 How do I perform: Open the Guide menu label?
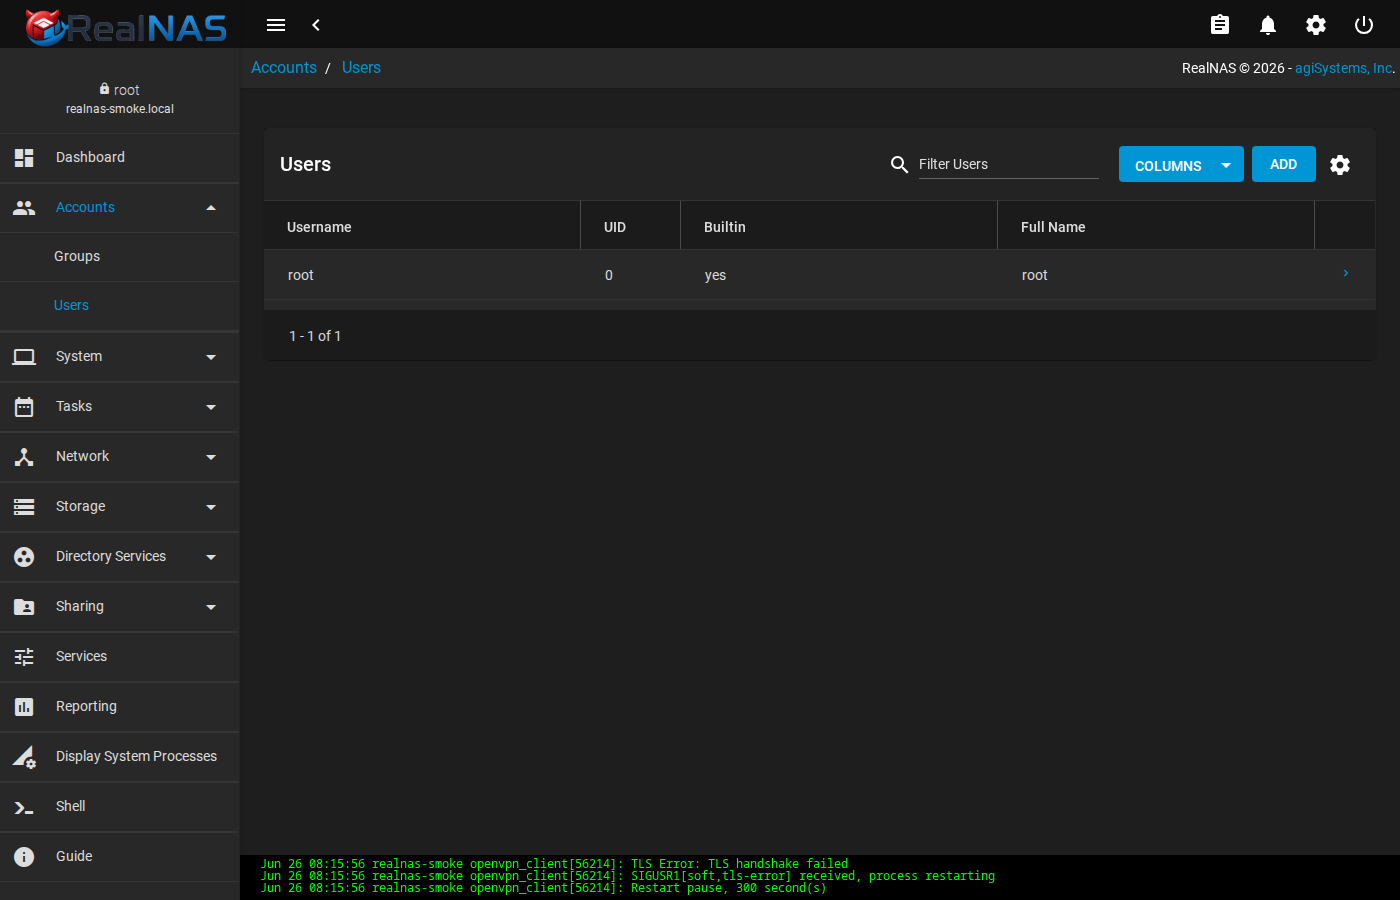[x=74, y=856]
